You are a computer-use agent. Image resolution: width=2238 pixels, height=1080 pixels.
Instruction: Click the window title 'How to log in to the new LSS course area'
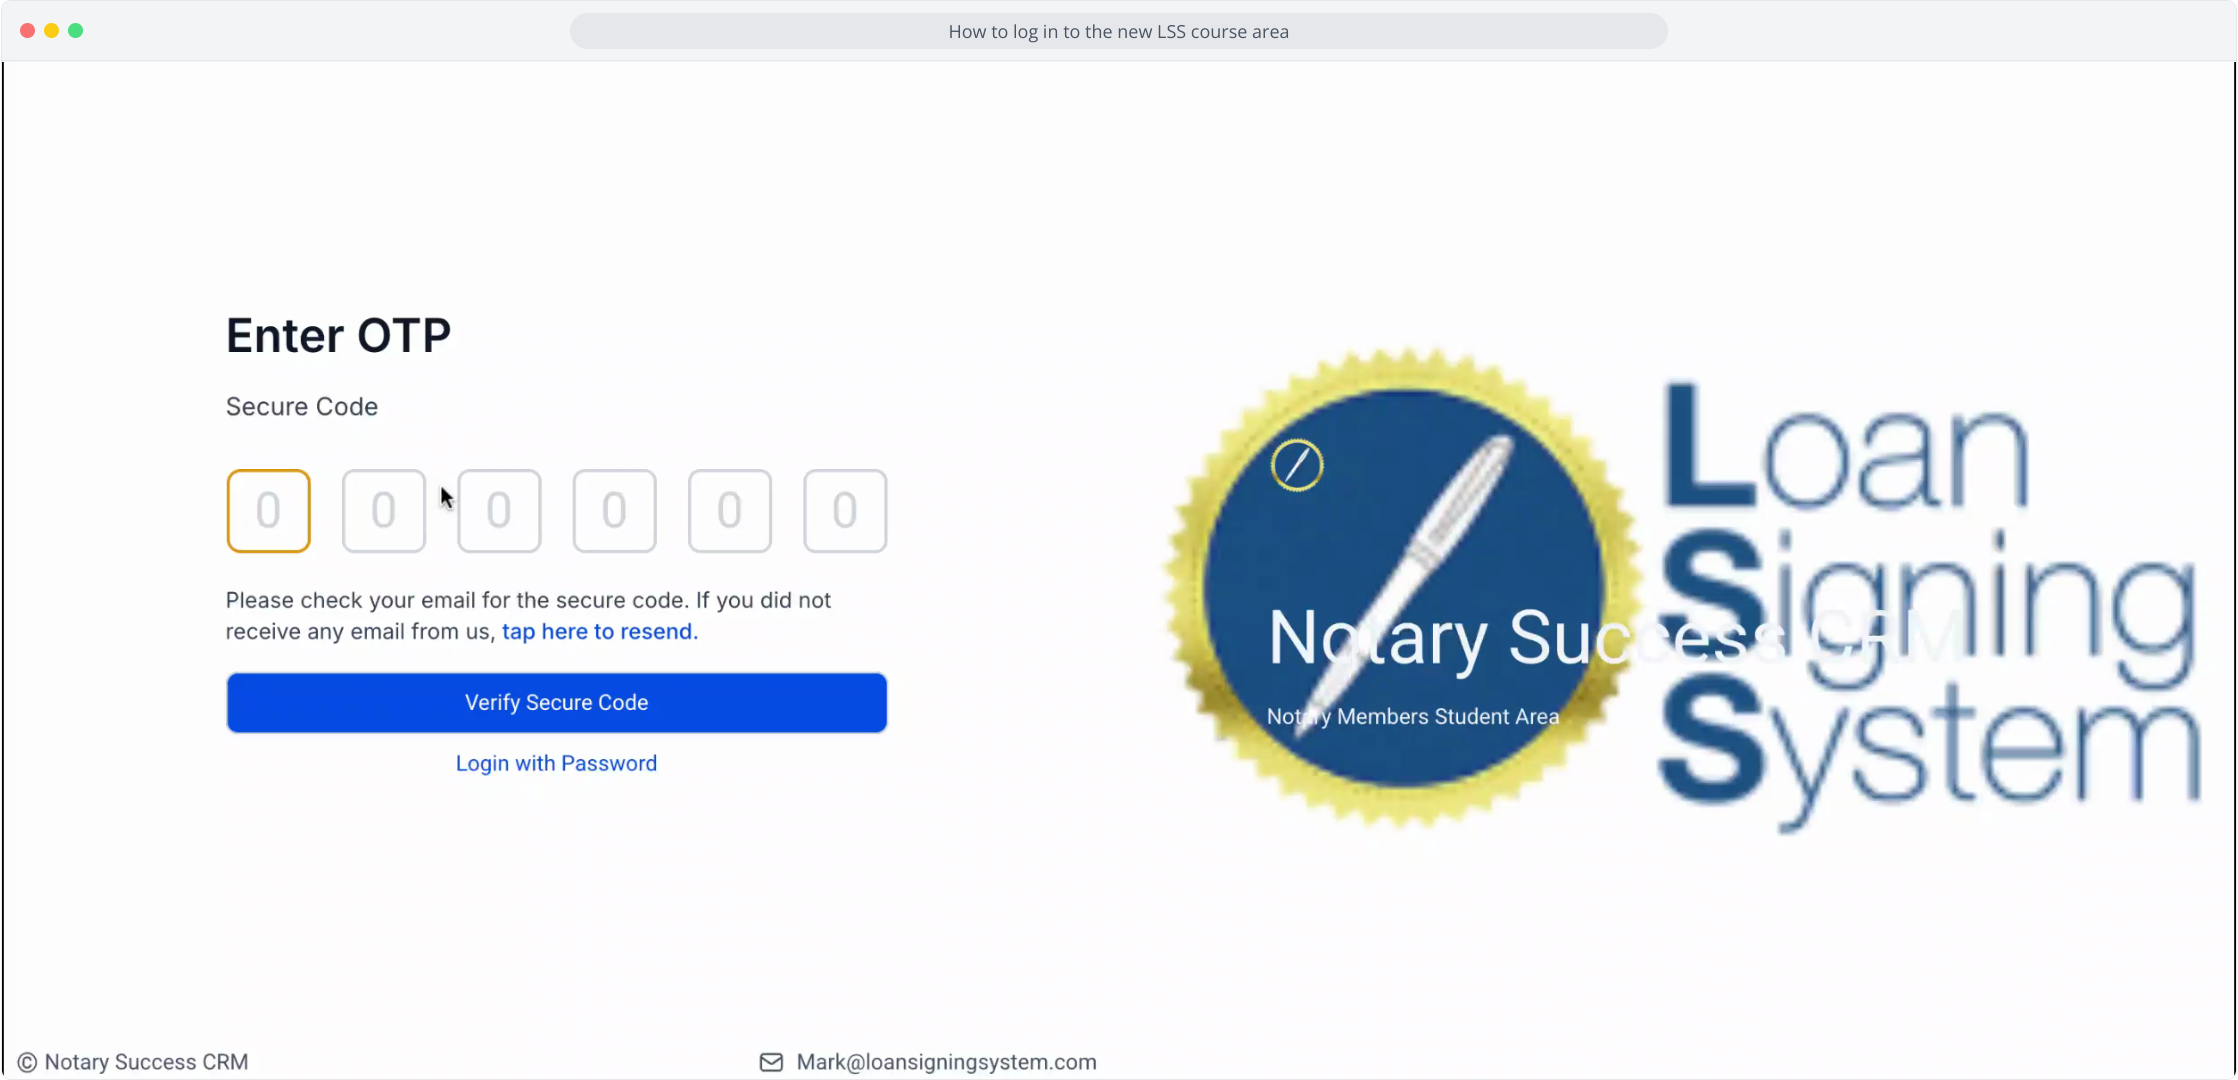click(1118, 31)
